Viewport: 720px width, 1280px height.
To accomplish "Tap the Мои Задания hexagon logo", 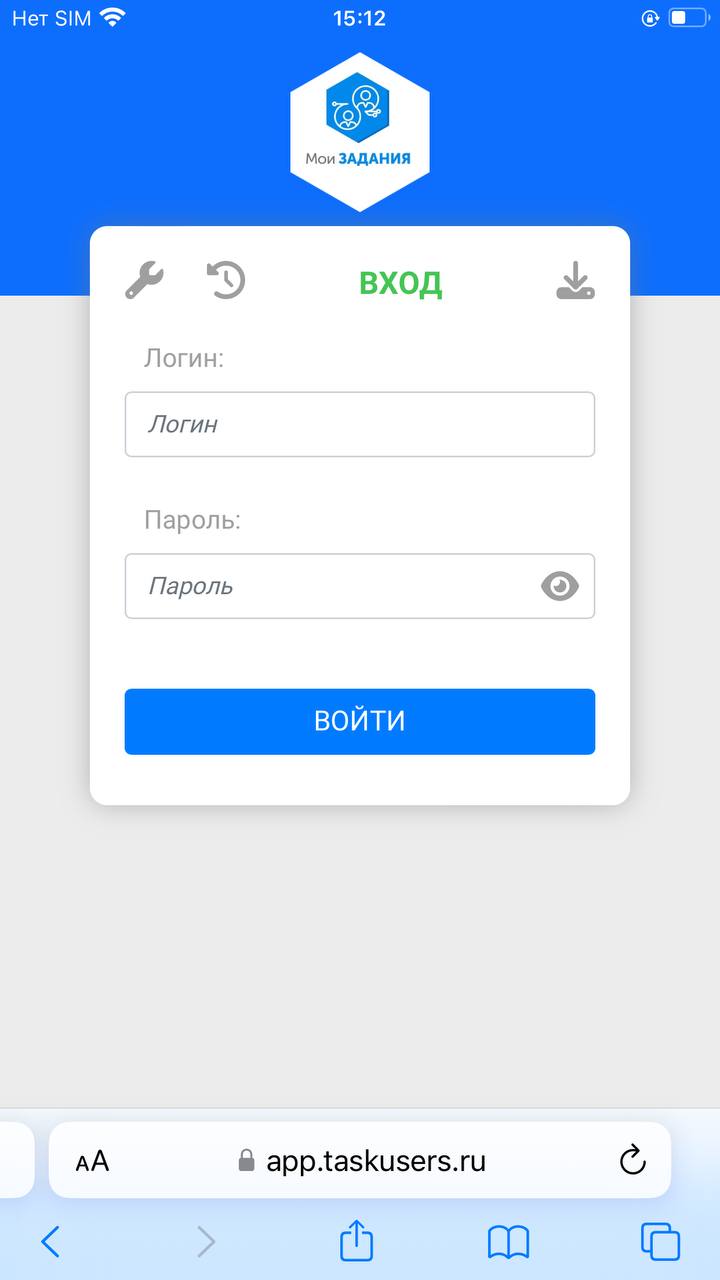I will pos(360,132).
